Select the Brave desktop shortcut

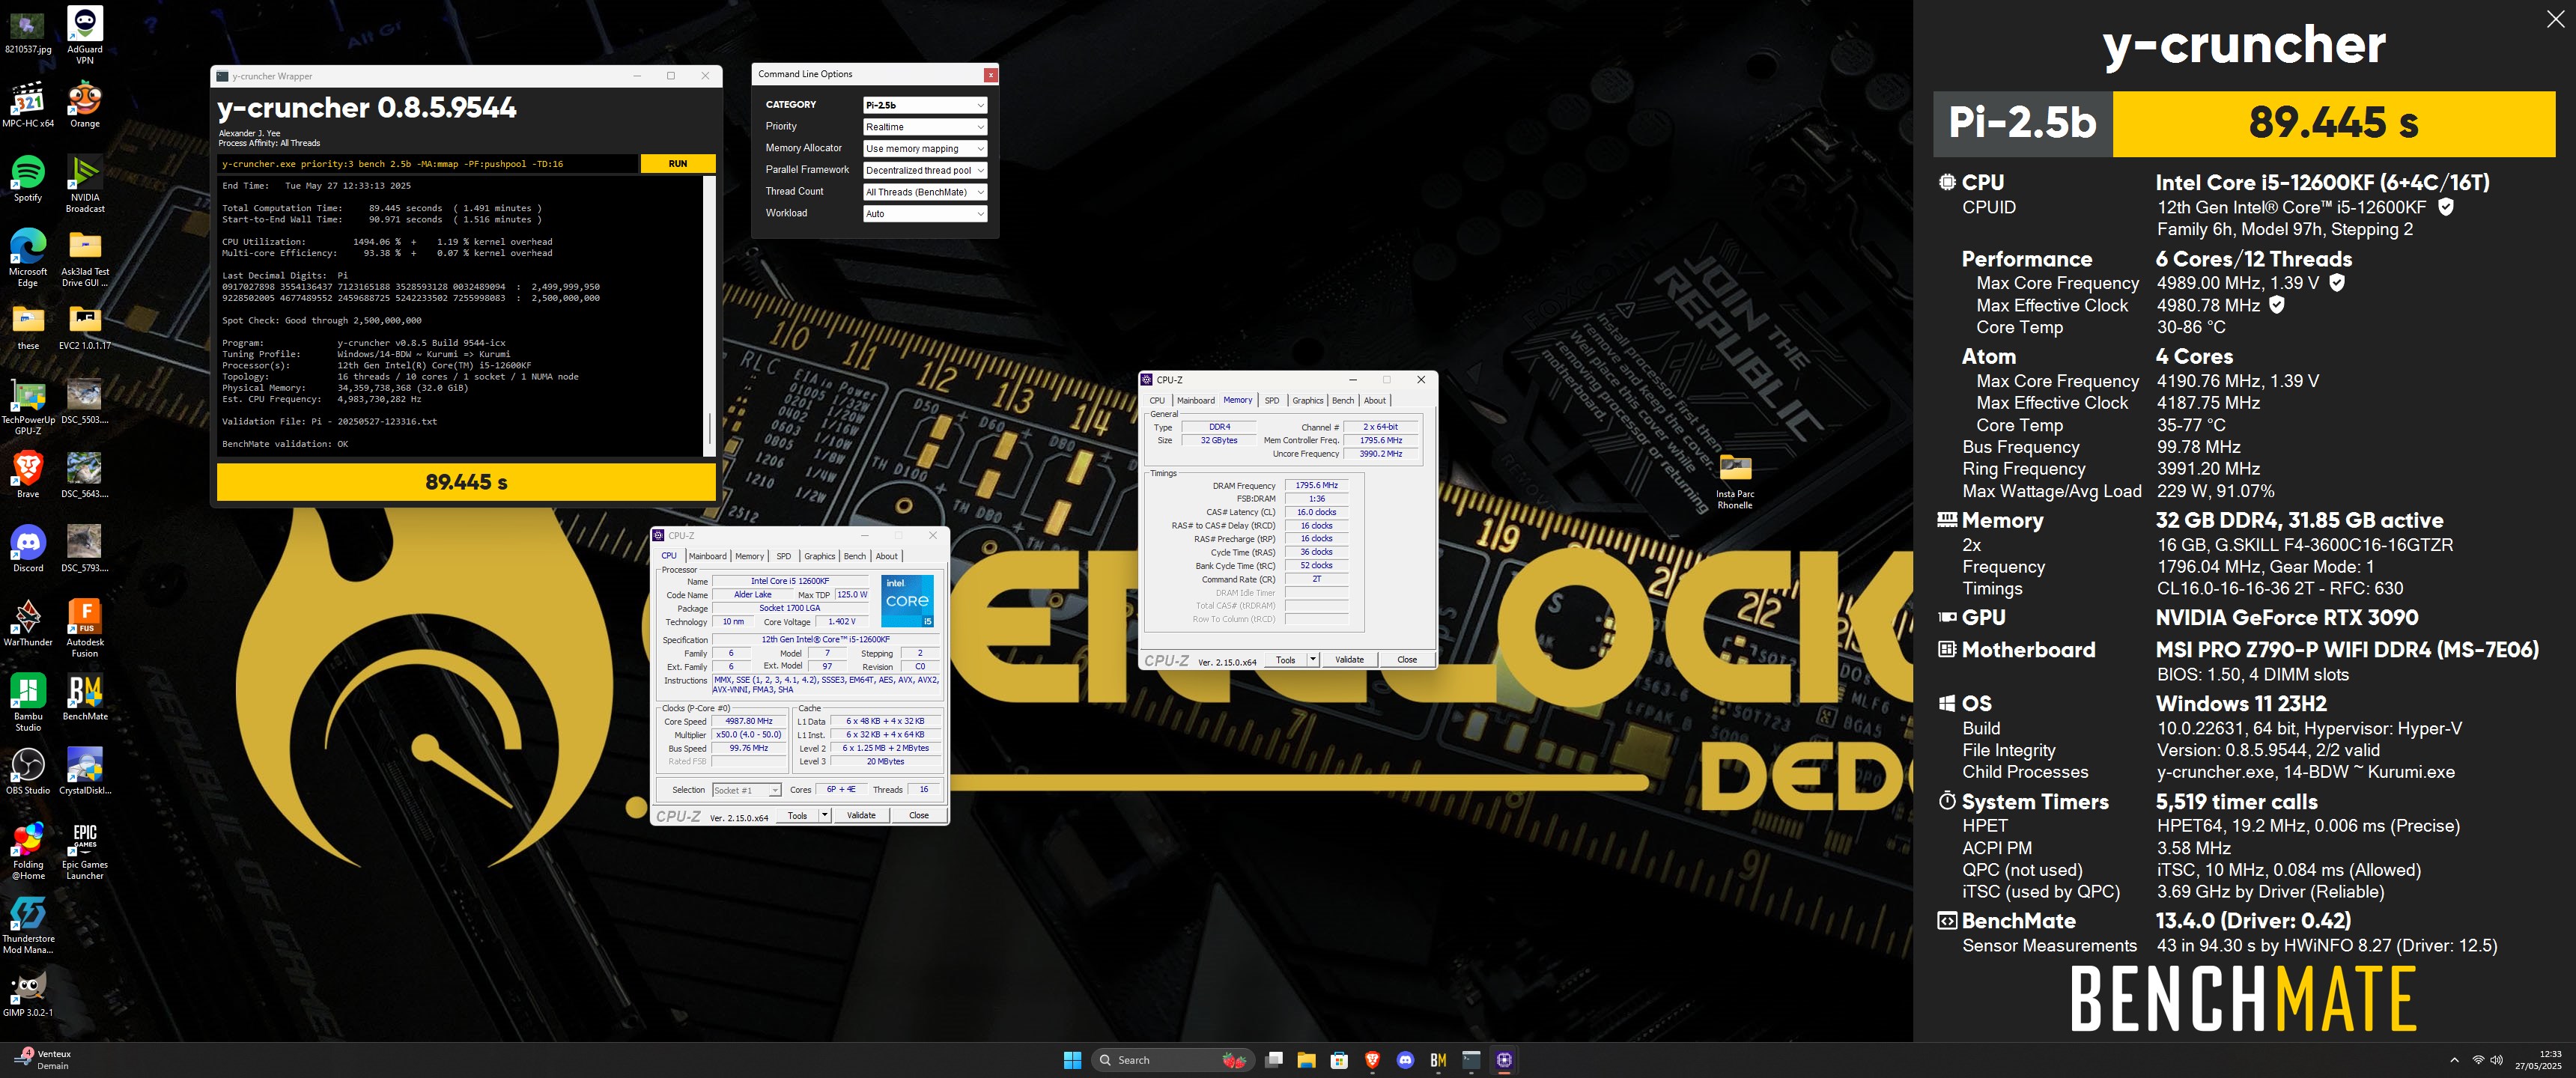point(28,475)
